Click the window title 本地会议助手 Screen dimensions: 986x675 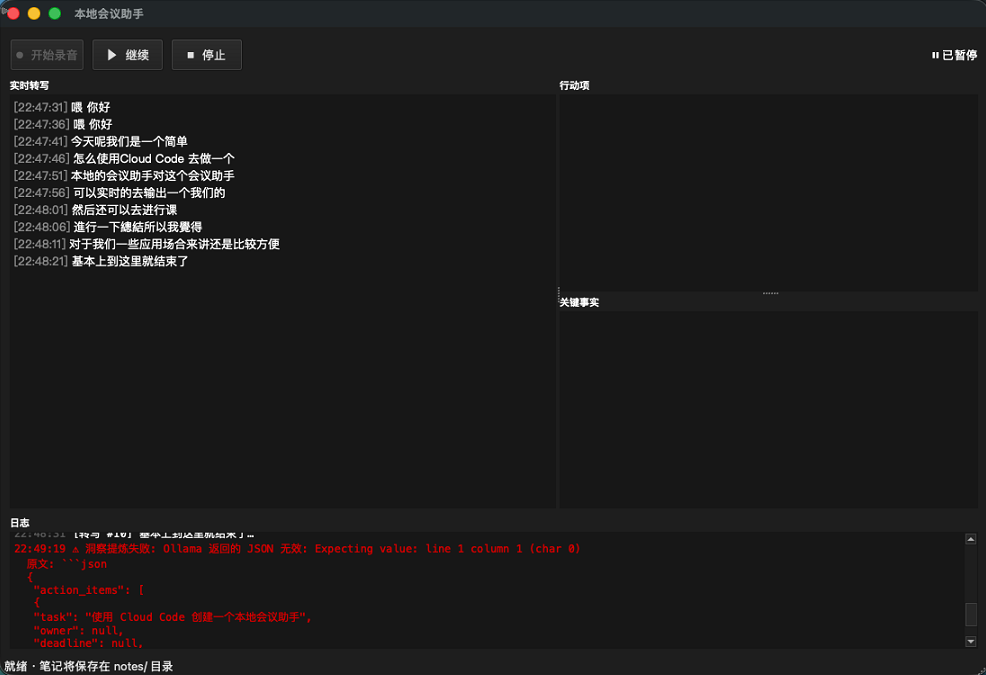[109, 14]
